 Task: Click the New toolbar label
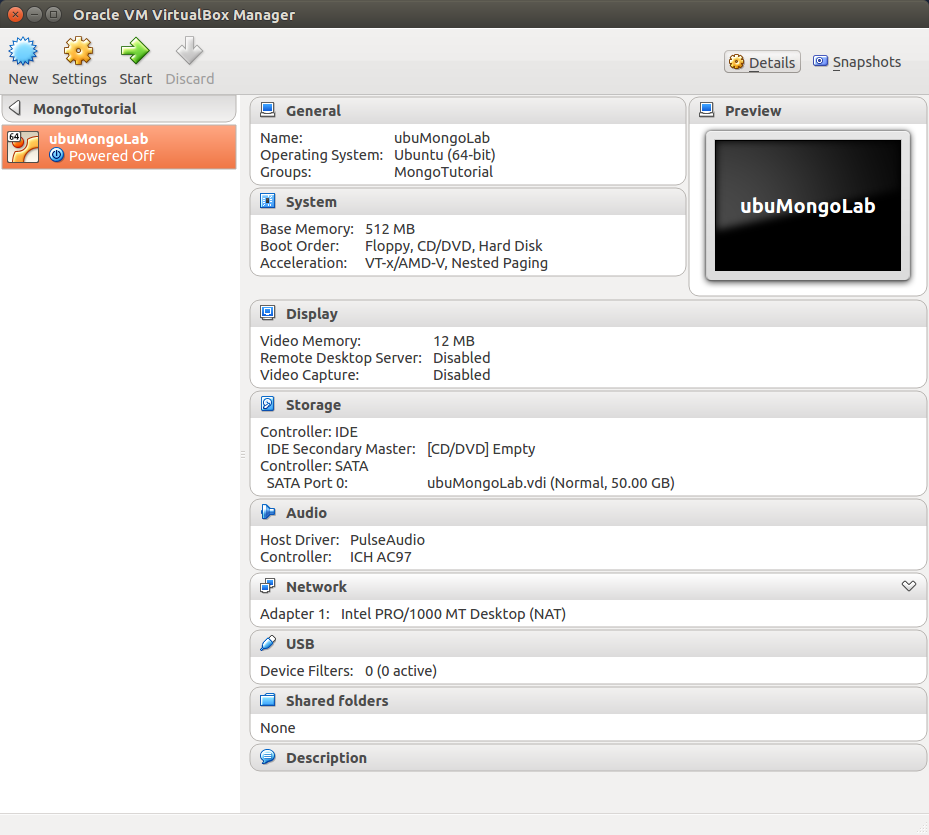(23, 79)
